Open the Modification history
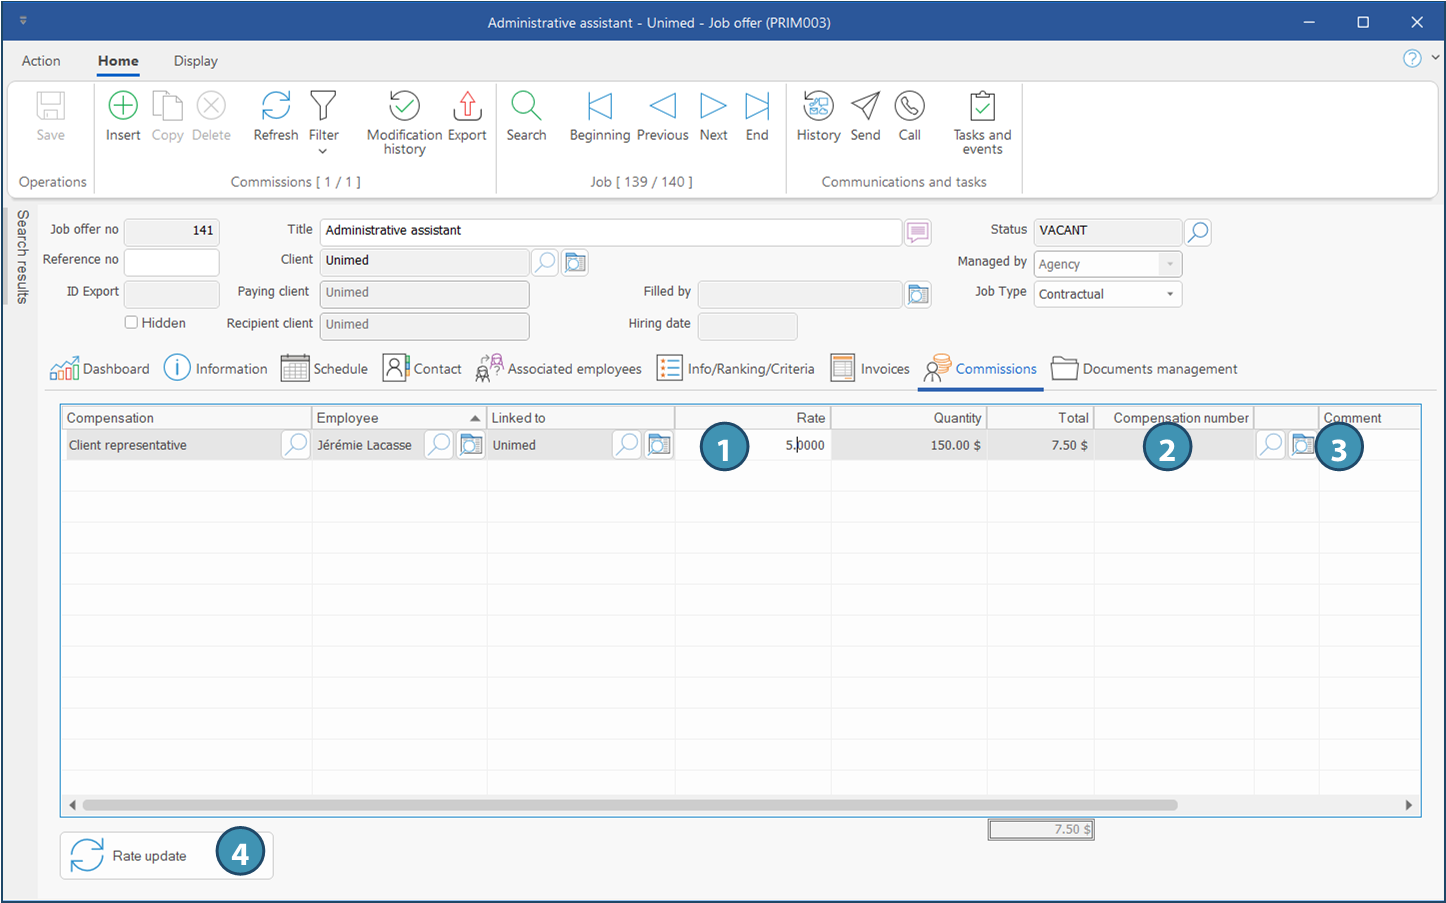This screenshot has height=903, width=1446. (404, 107)
